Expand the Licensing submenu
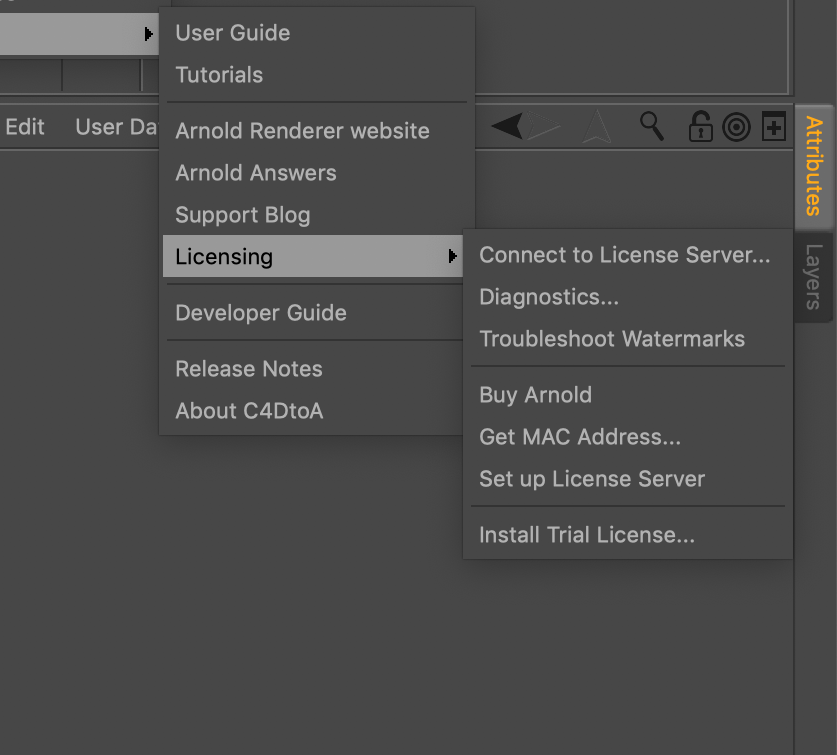The width and height of the screenshot is (837, 755). point(313,256)
